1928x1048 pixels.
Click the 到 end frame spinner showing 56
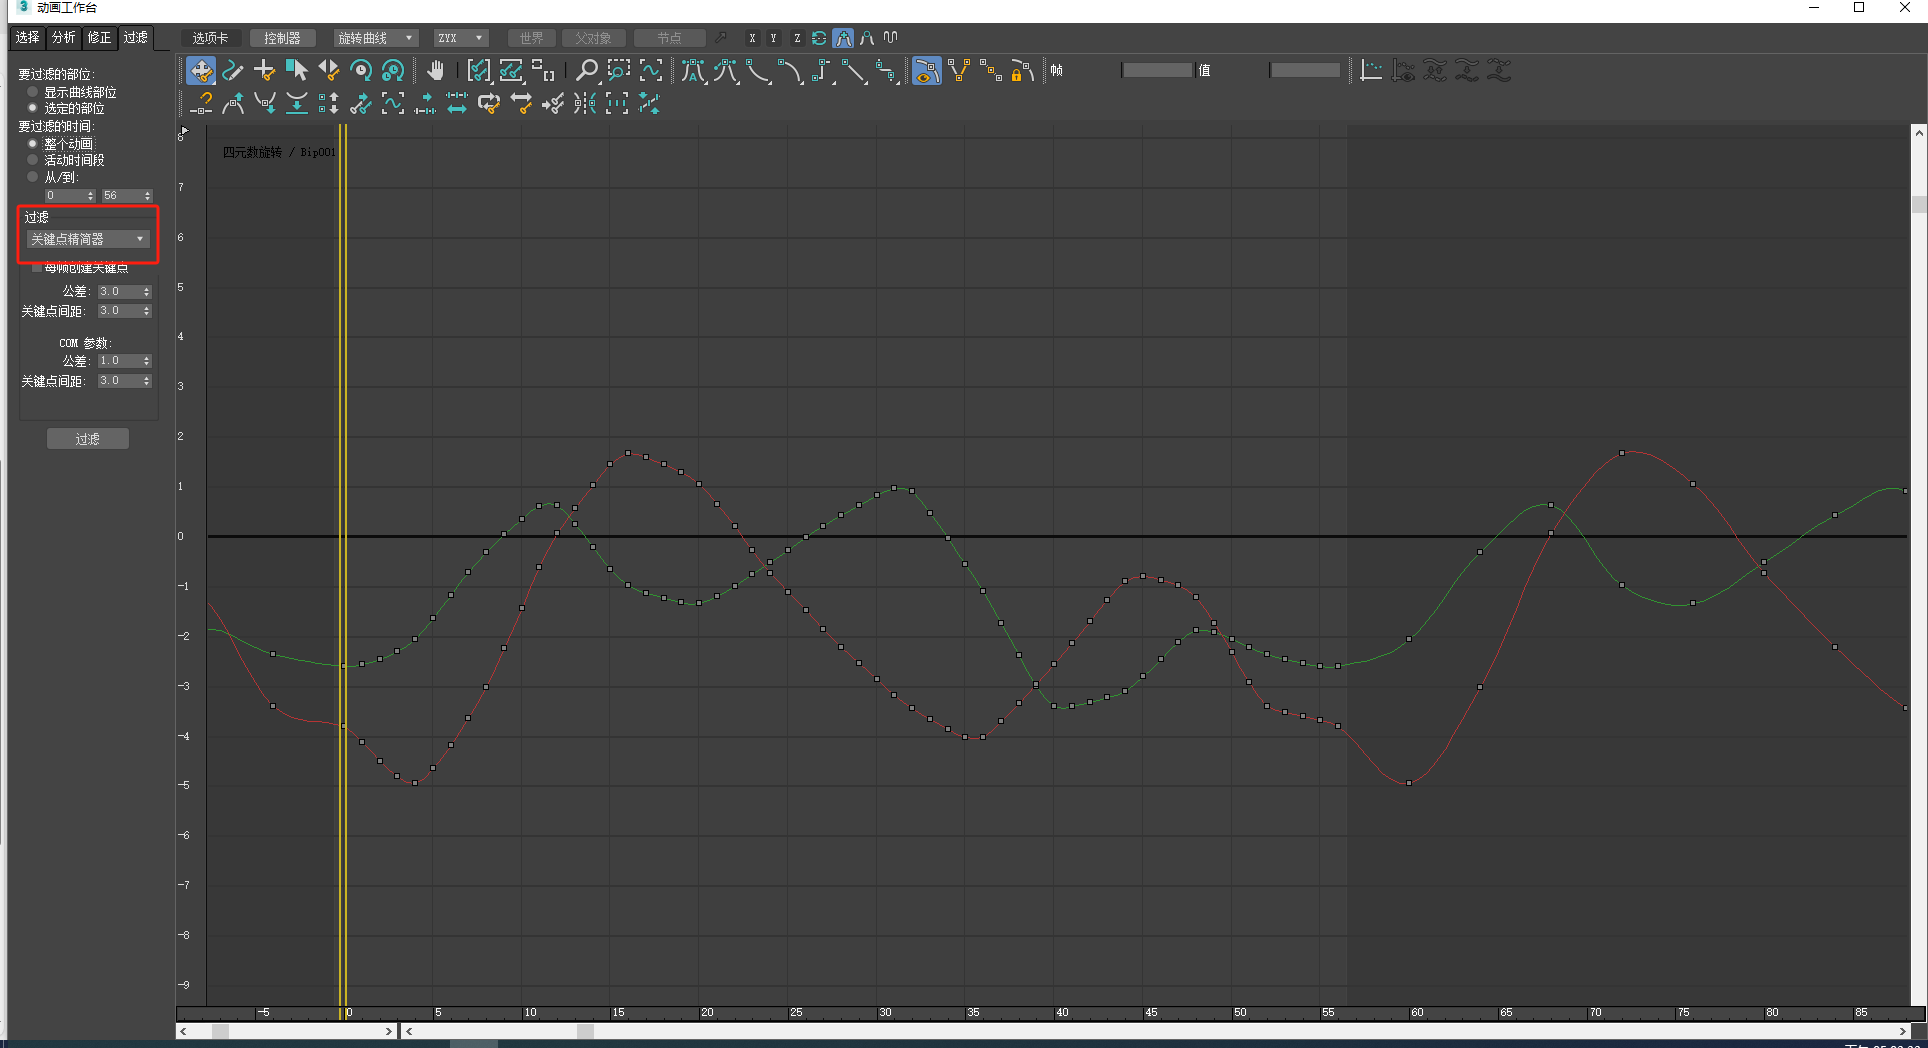pyautogui.click(x=127, y=196)
